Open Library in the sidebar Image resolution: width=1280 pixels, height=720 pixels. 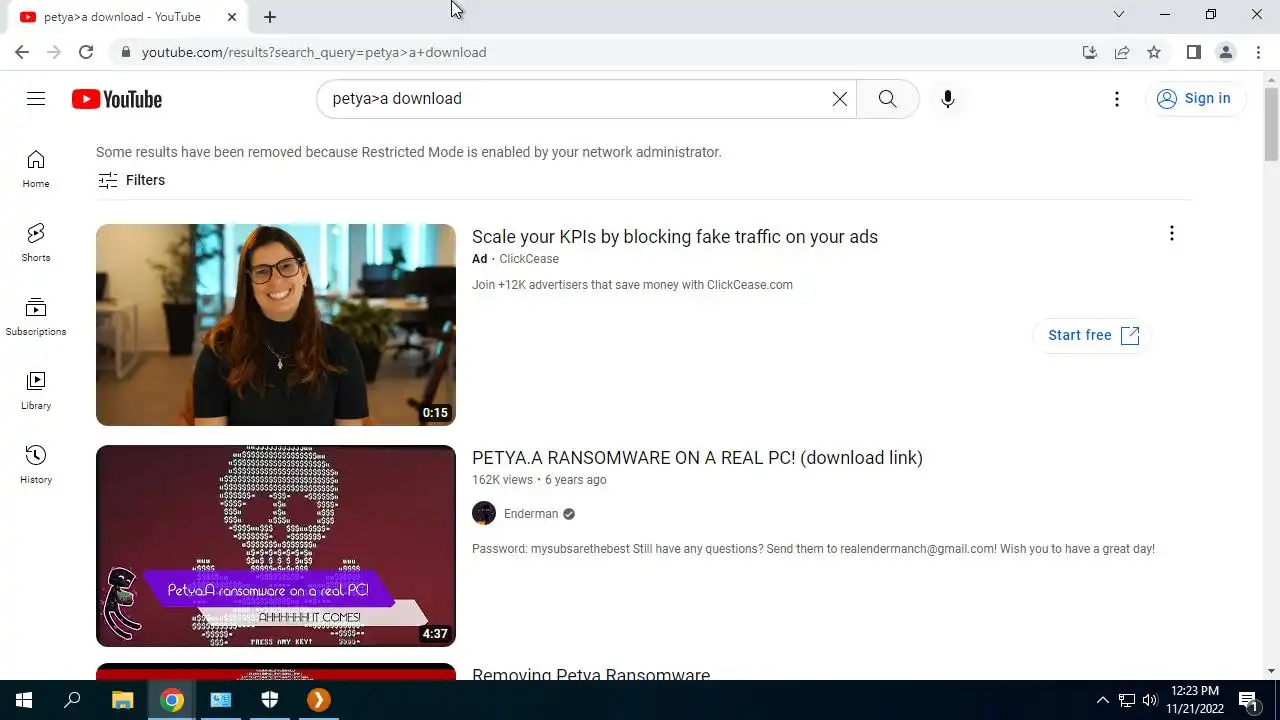36,391
